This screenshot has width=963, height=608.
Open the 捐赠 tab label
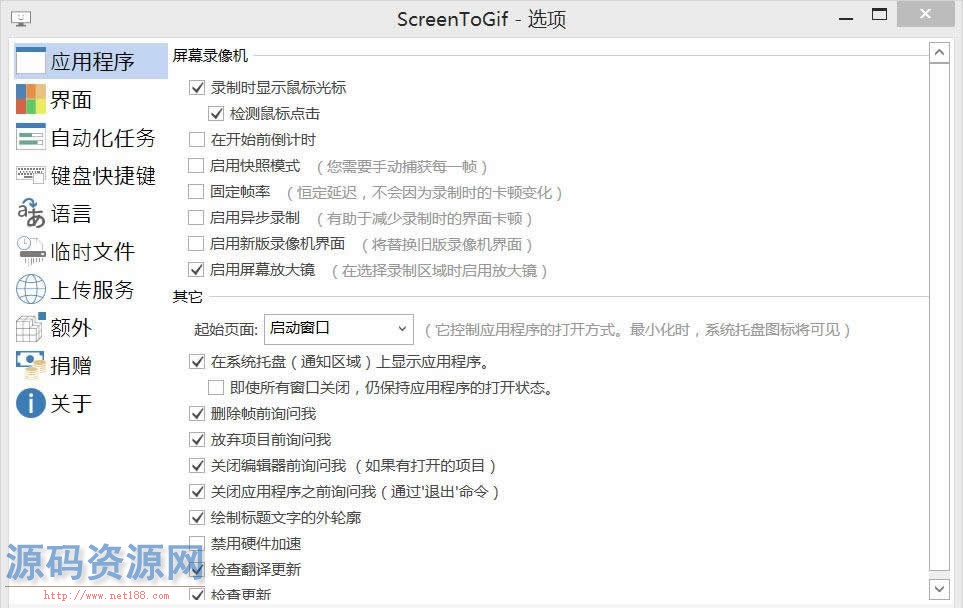click(71, 366)
